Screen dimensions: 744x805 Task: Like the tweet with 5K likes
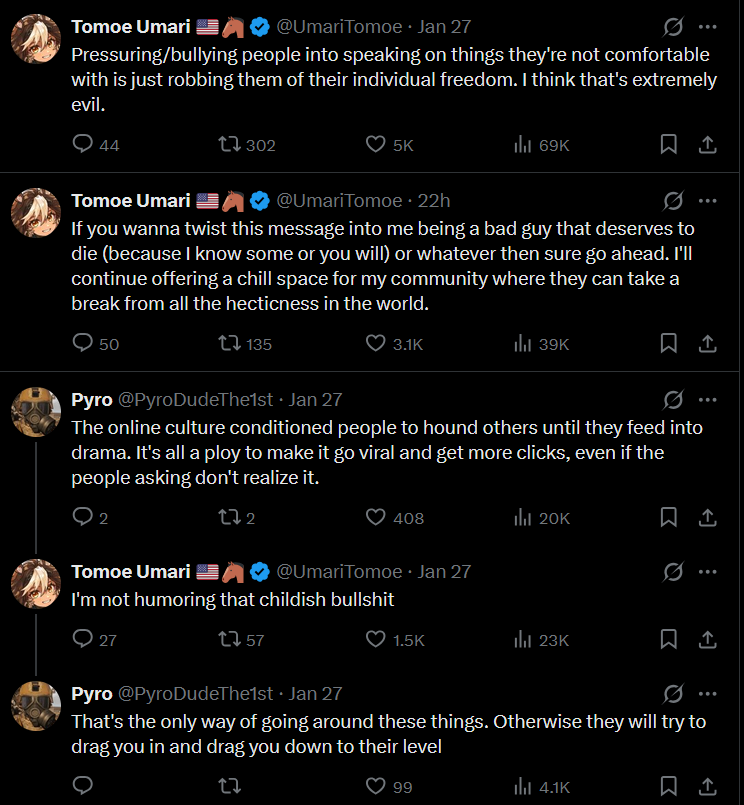click(x=376, y=144)
